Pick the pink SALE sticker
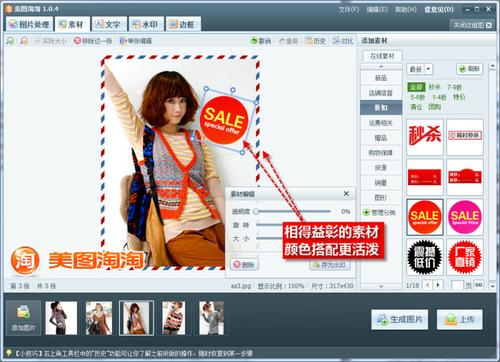Viewport: 500px width, 362px height. [x=465, y=217]
